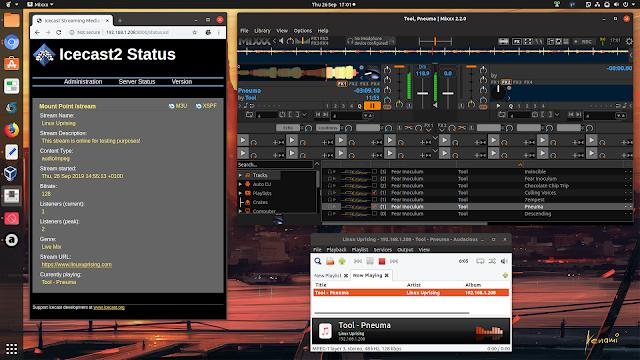The height and width of the screenshot is (360, 640).
Task: Toggle FX1 assignment on deck 1
Action: click(x=342, y=84)
